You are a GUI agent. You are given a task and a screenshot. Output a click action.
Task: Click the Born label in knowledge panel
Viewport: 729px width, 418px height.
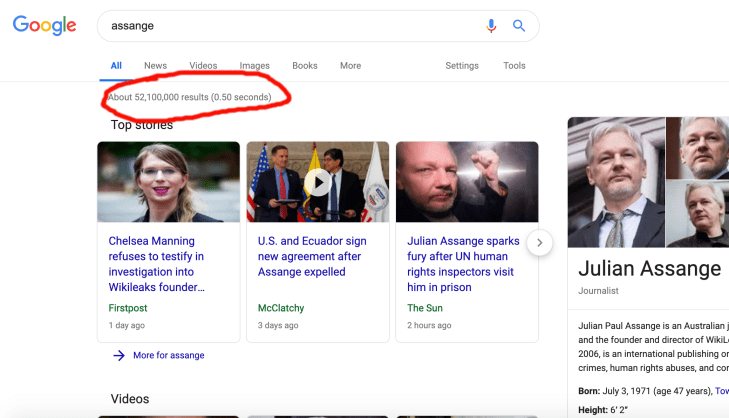(589, 391)
